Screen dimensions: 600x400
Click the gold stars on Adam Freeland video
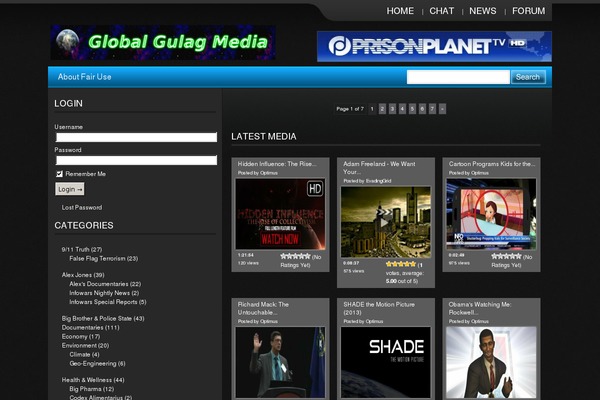(x=401, y=264)
